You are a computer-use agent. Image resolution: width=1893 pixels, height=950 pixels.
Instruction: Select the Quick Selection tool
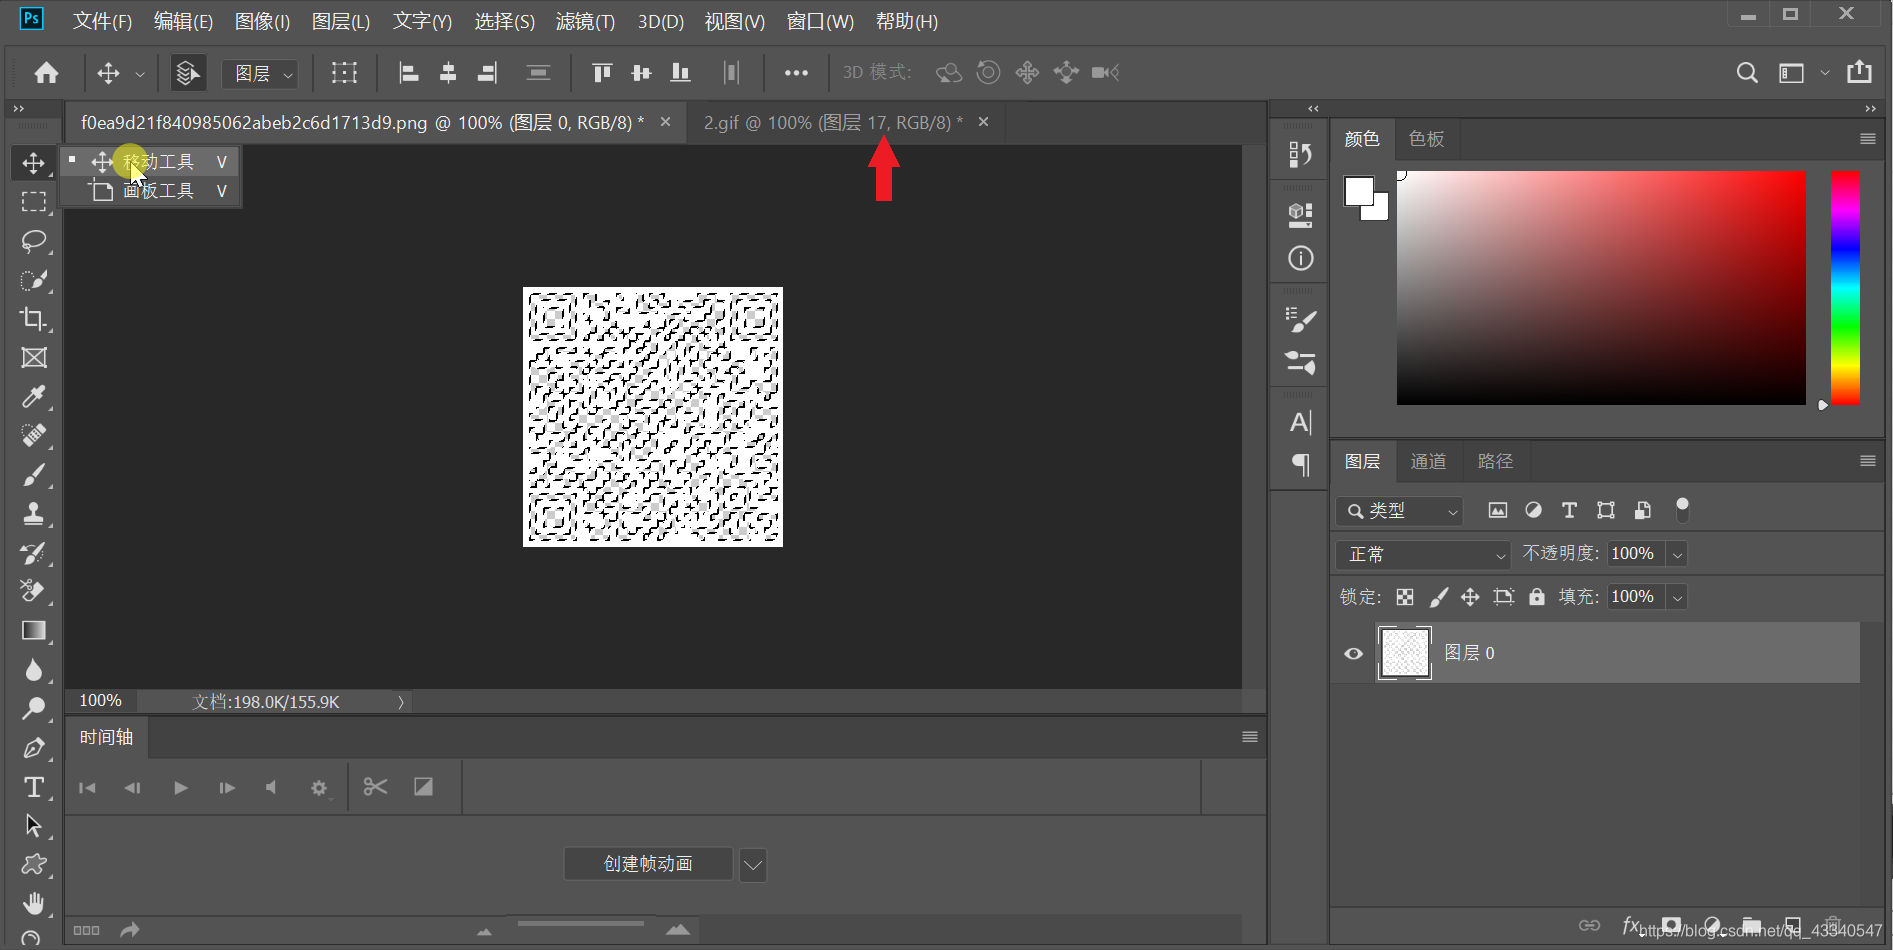[x=34, y=280]
